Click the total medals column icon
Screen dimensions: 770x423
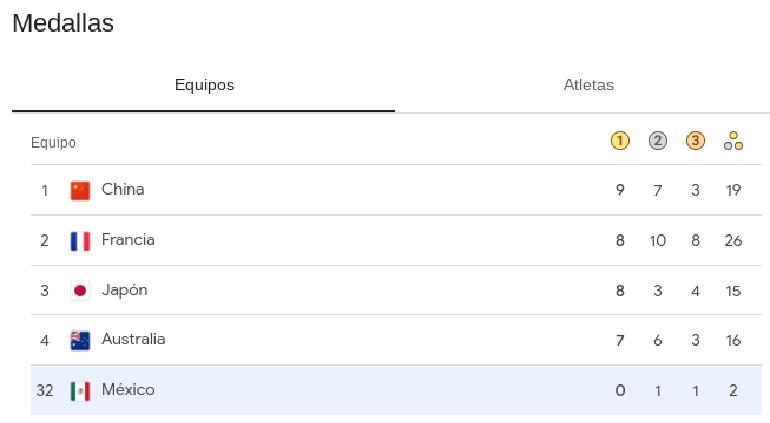(x=733, y=141)
